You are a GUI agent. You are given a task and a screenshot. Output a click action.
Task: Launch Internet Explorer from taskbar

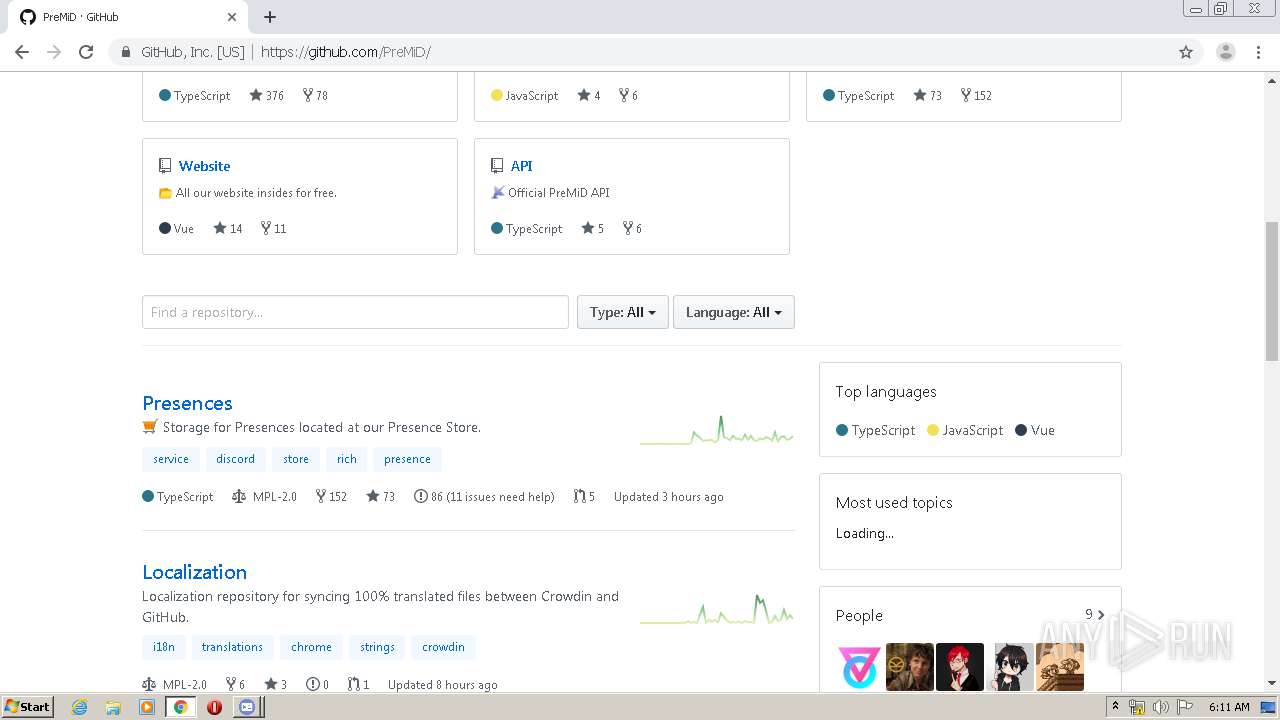[80, 707]
